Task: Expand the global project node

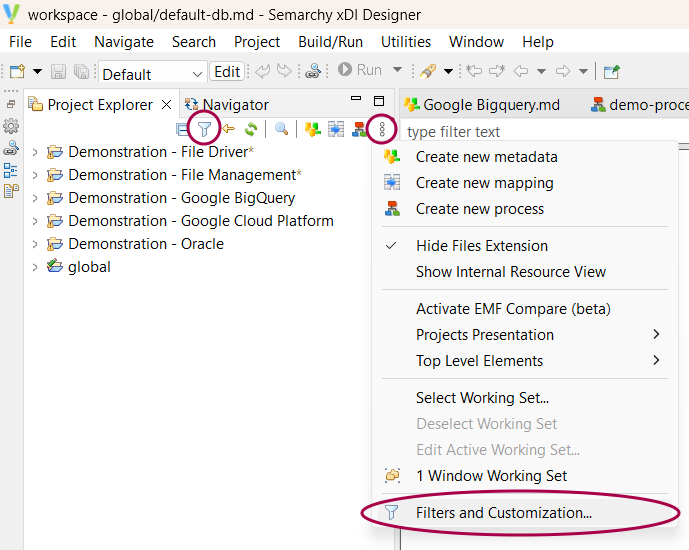Action: click(35, 267)
